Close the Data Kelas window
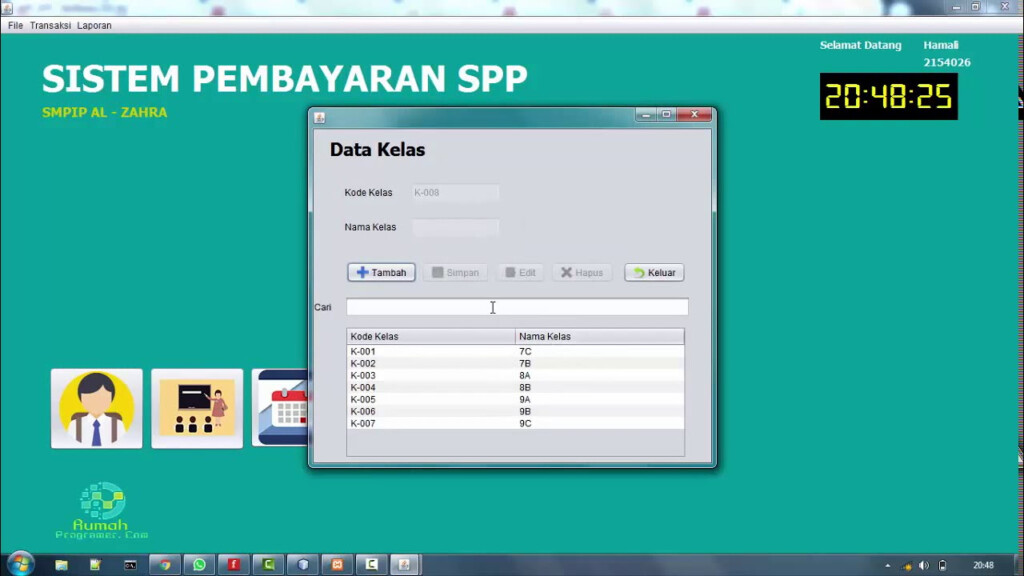This screenshot has height=576, width=1024. coord(694,114)
